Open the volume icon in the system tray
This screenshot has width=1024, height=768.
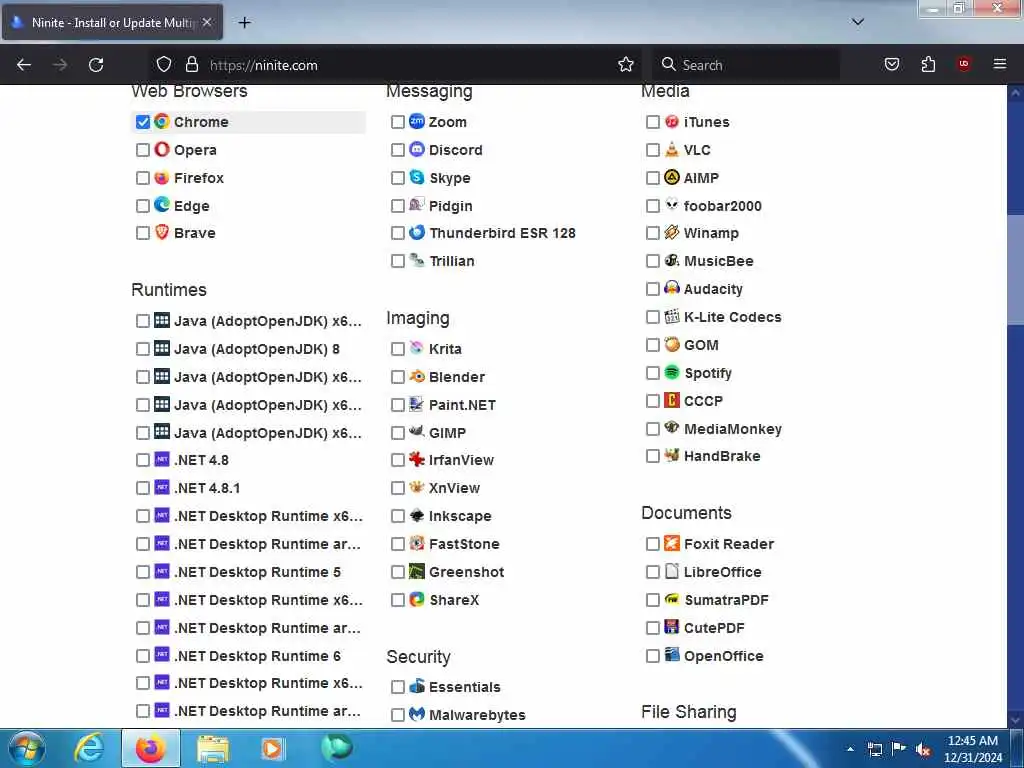pyautogui.click(x=923, y=750)
